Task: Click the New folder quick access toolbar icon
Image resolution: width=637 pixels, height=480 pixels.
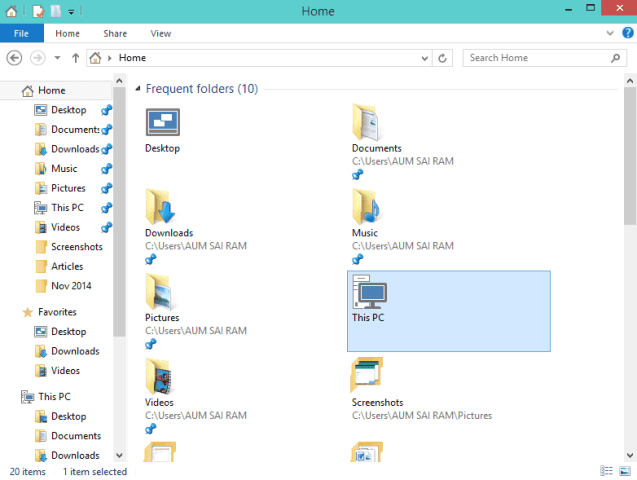Action: 56,11
